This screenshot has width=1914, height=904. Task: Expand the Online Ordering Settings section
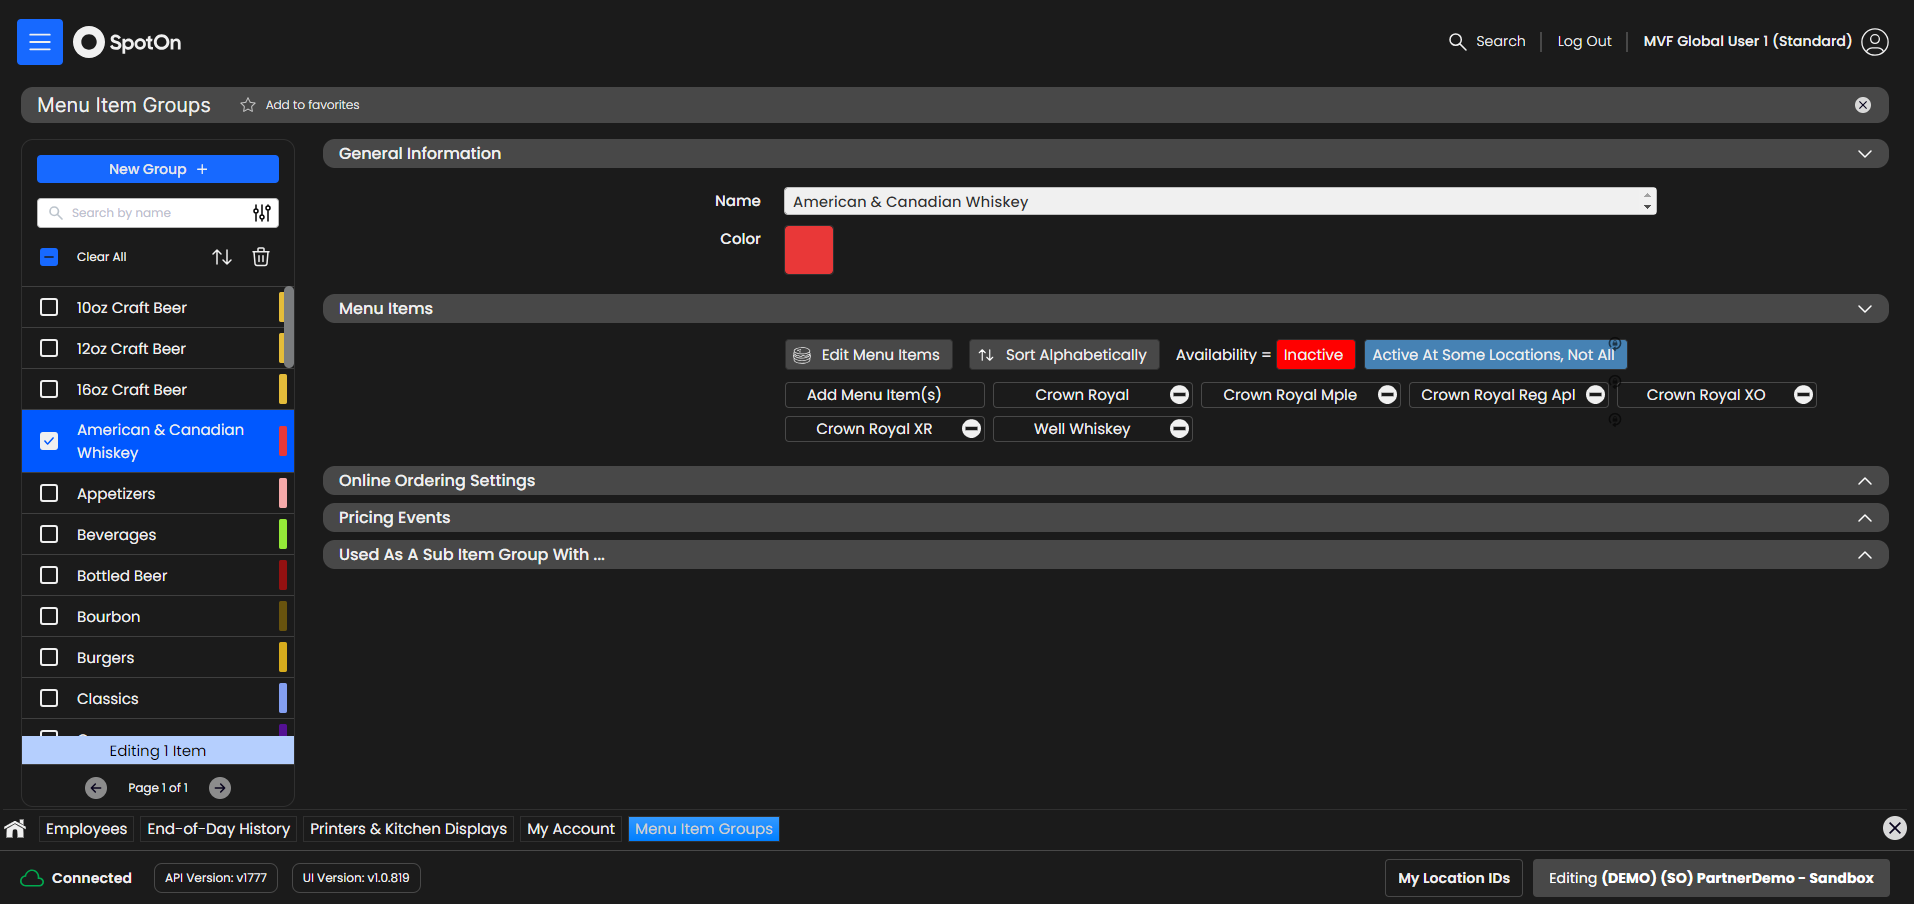pyautogui.click(x=1865, y=481)
